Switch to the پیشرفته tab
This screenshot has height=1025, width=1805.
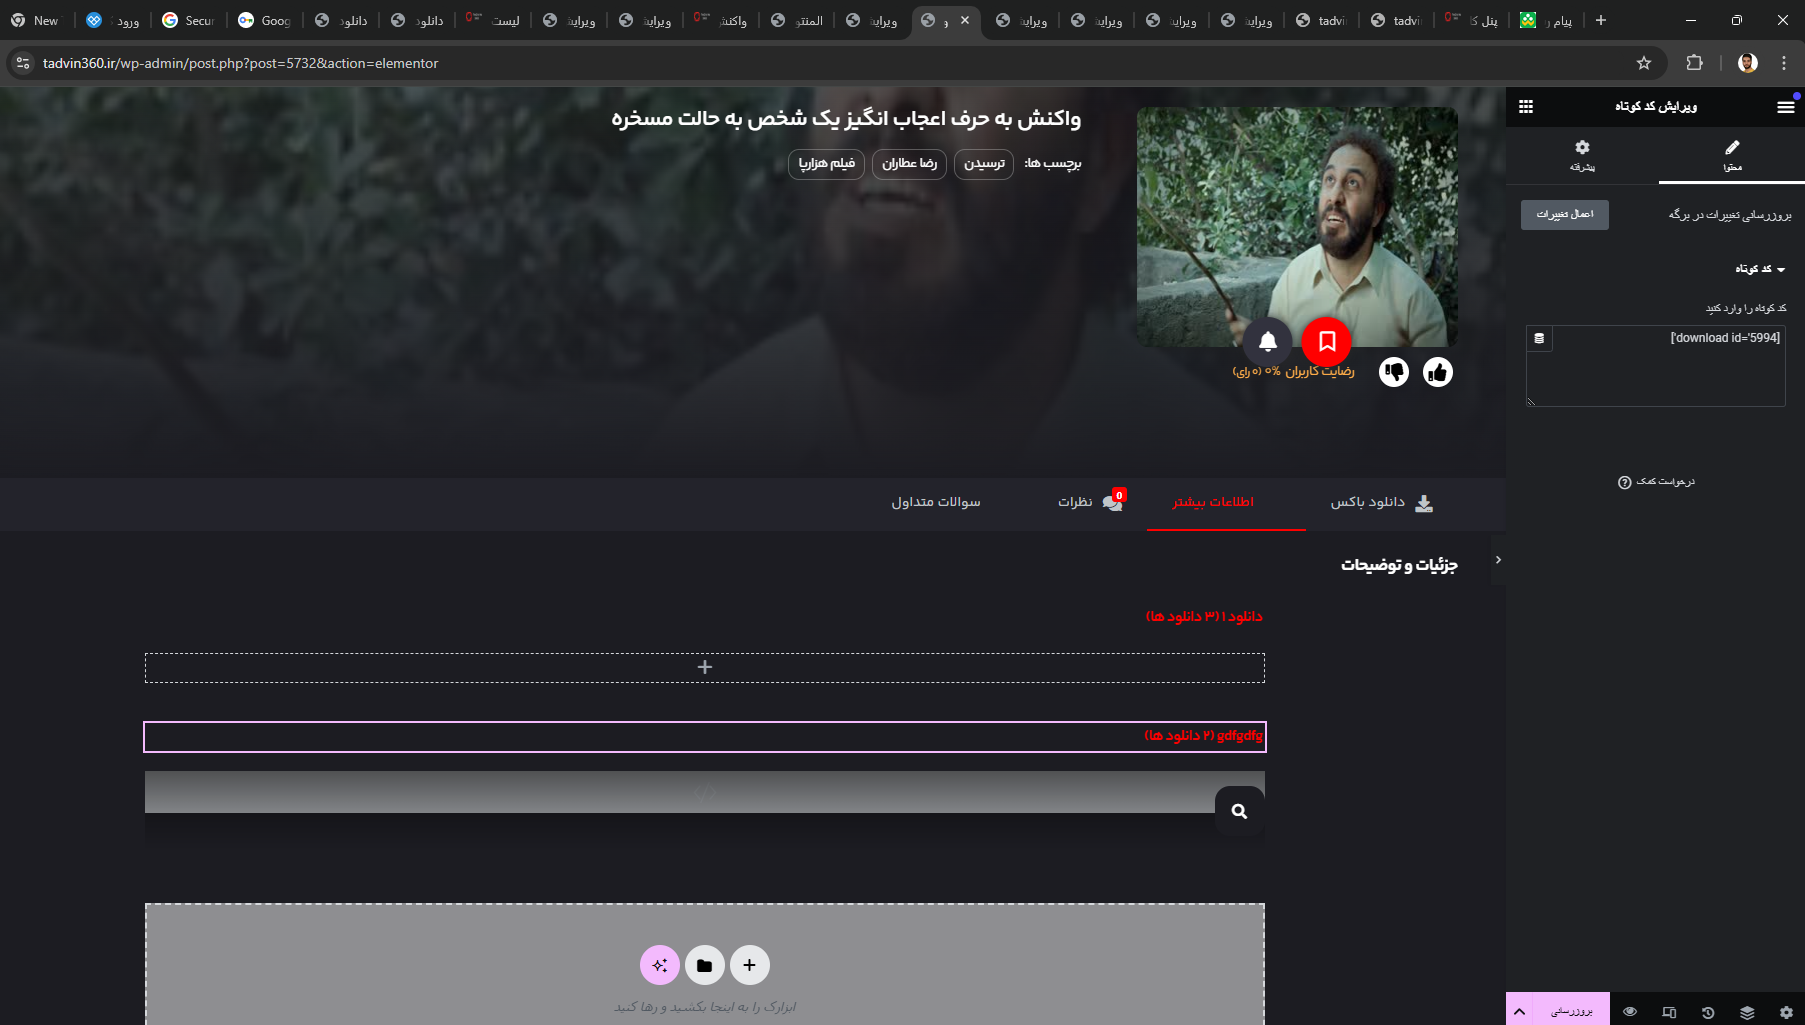pos(1582,155)
